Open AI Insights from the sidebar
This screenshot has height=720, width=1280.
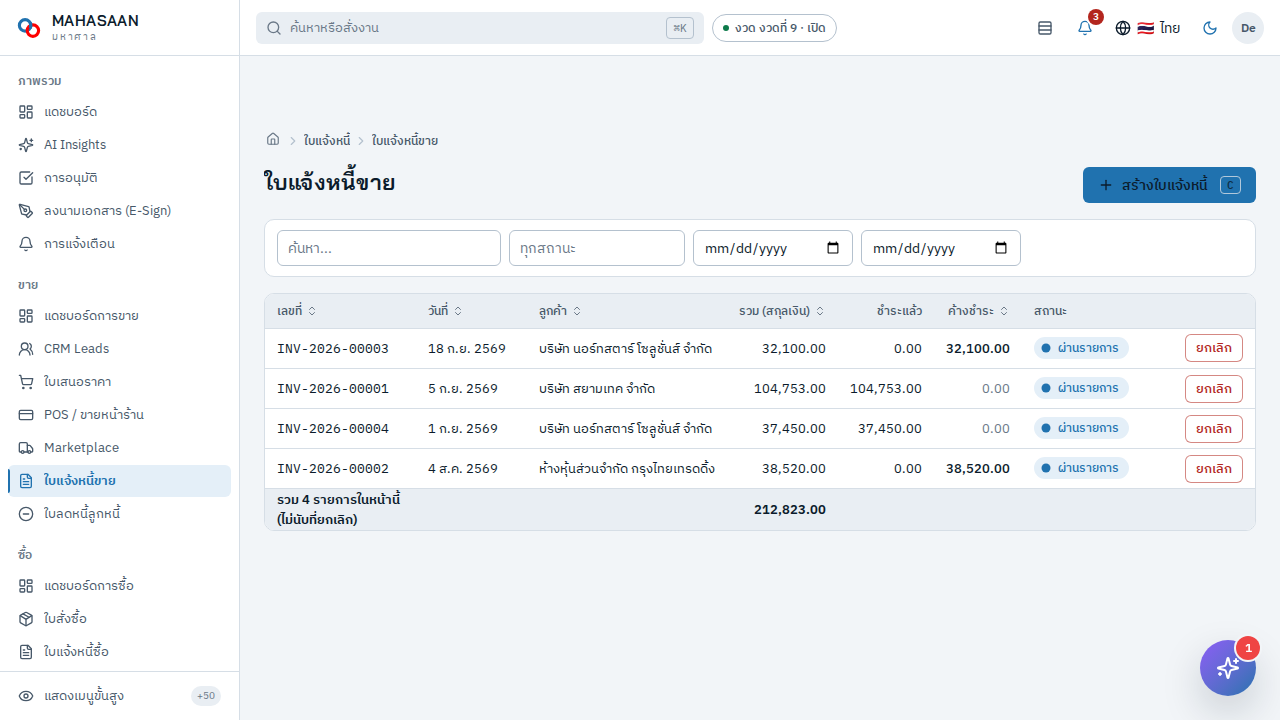click(120, 145)
